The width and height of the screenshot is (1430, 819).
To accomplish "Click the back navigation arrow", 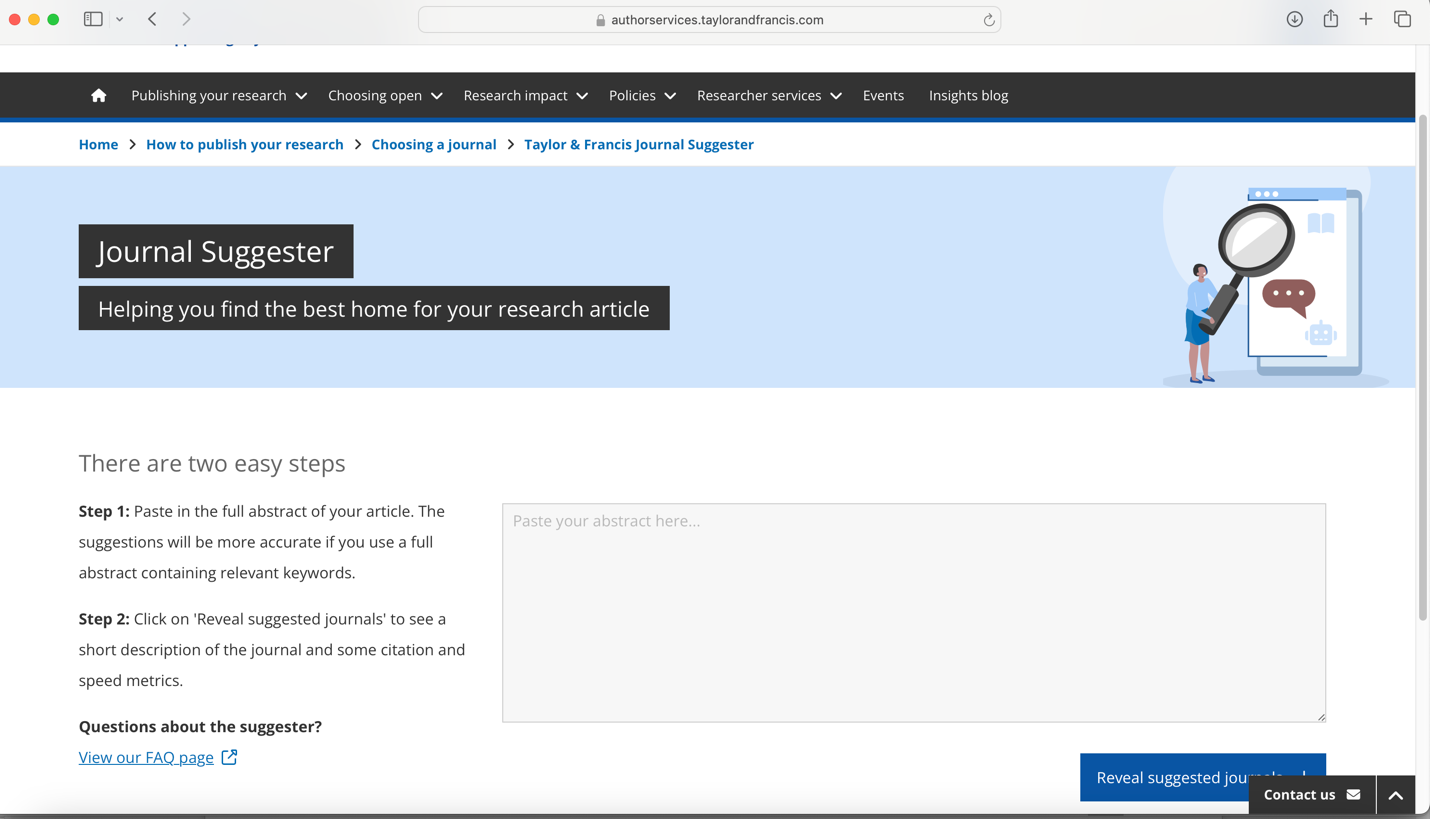I will [x=150, y=18].
